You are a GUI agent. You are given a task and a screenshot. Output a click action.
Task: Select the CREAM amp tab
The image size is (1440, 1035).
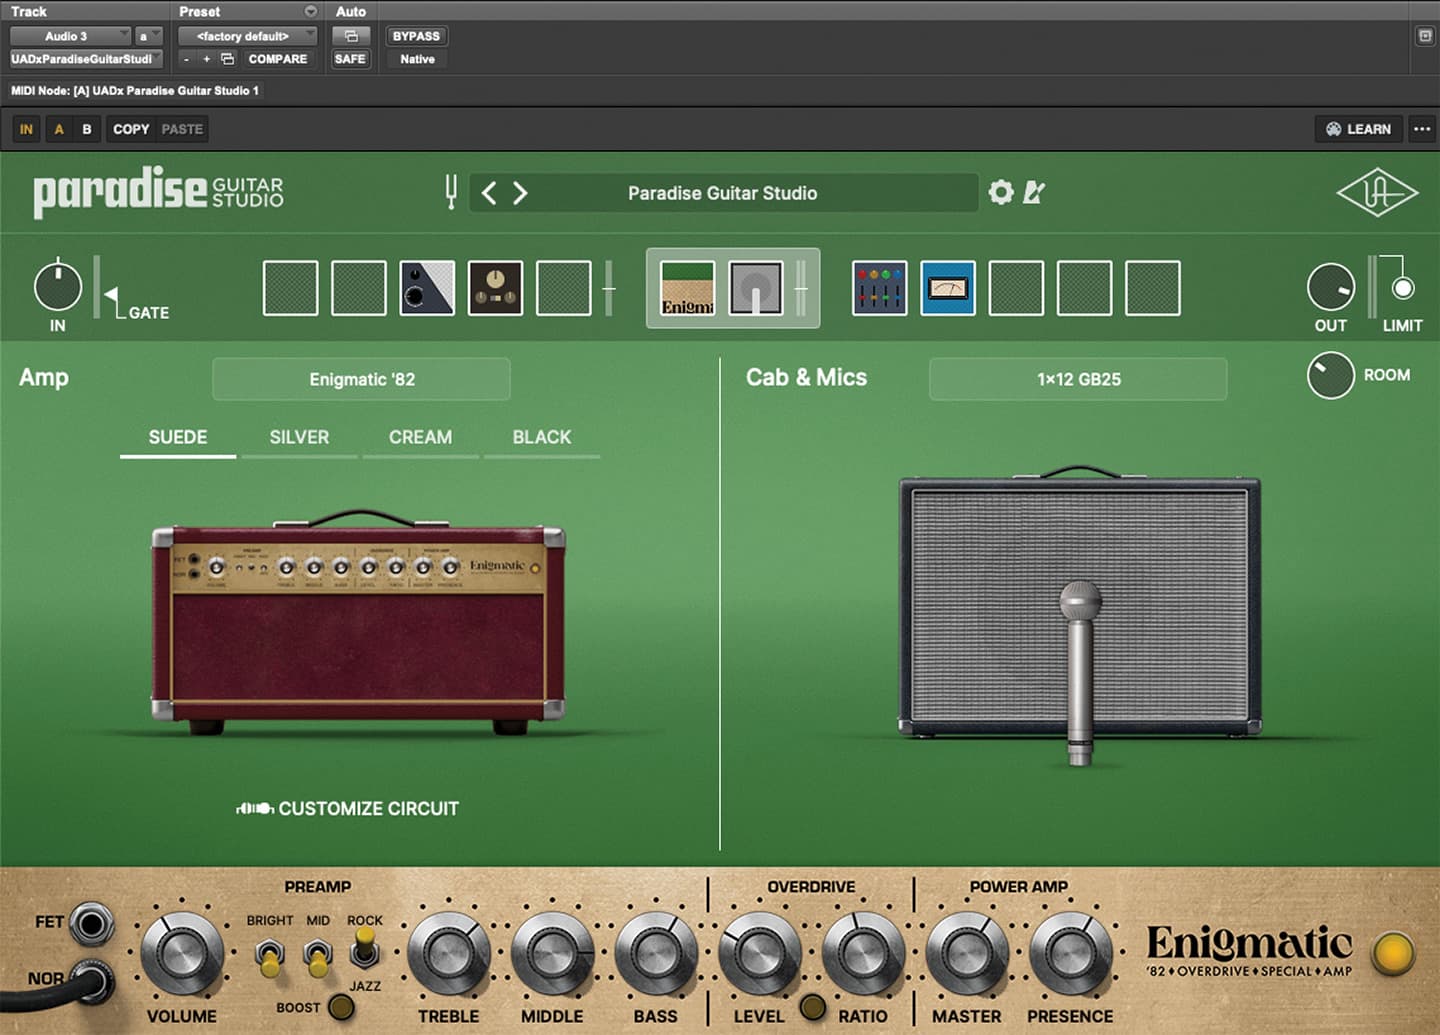click(x=420, y=438)
